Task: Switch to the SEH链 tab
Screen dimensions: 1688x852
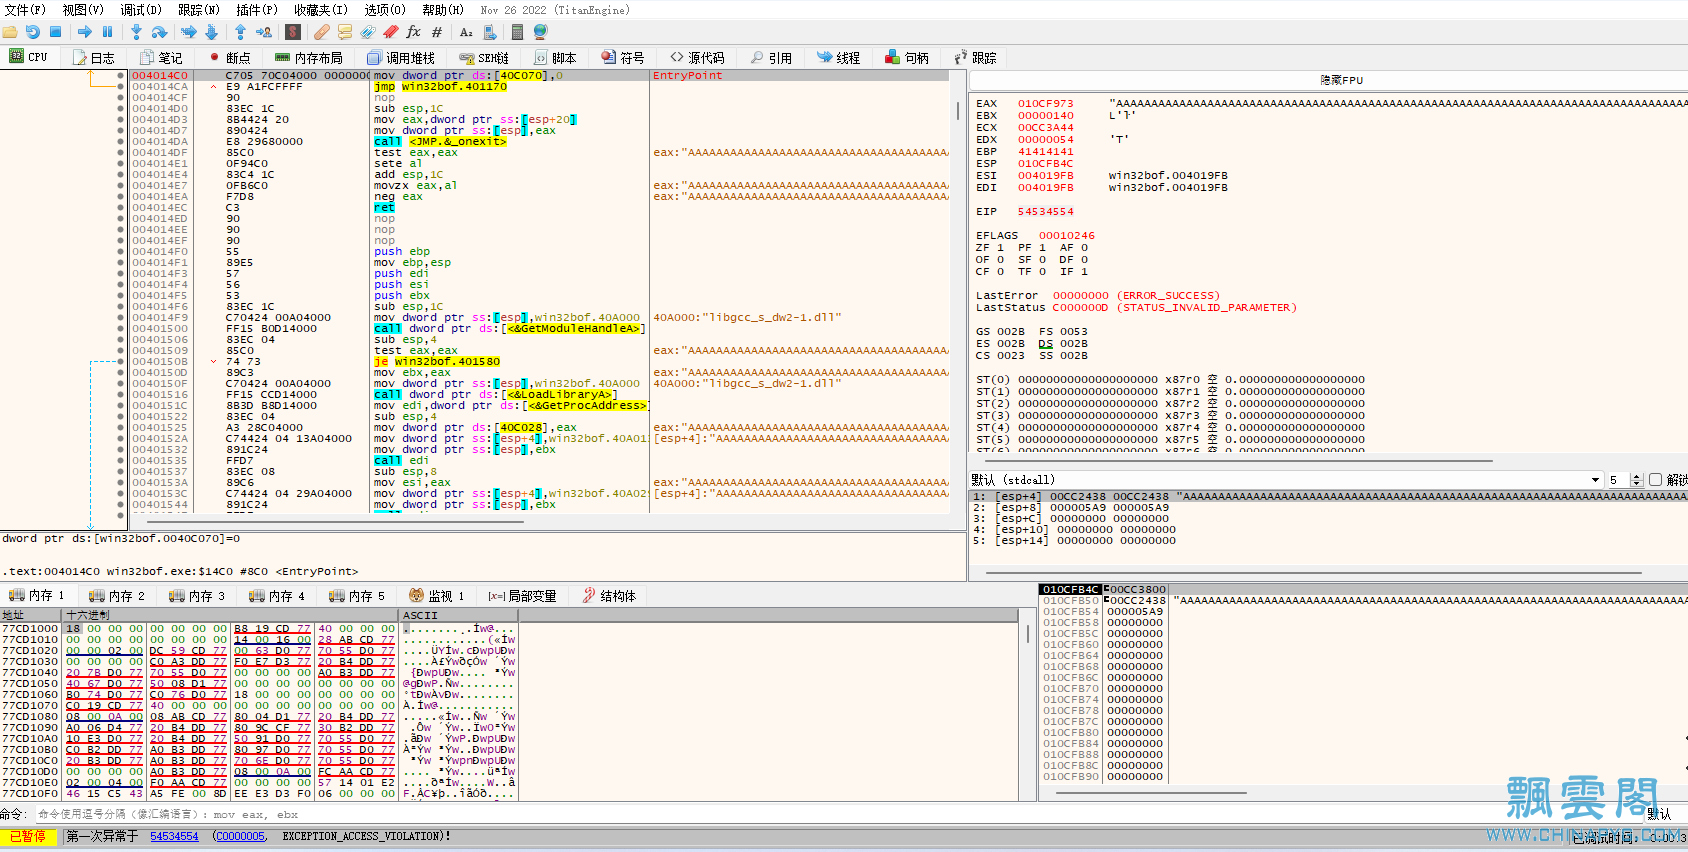Action: (x=484, y=58)
